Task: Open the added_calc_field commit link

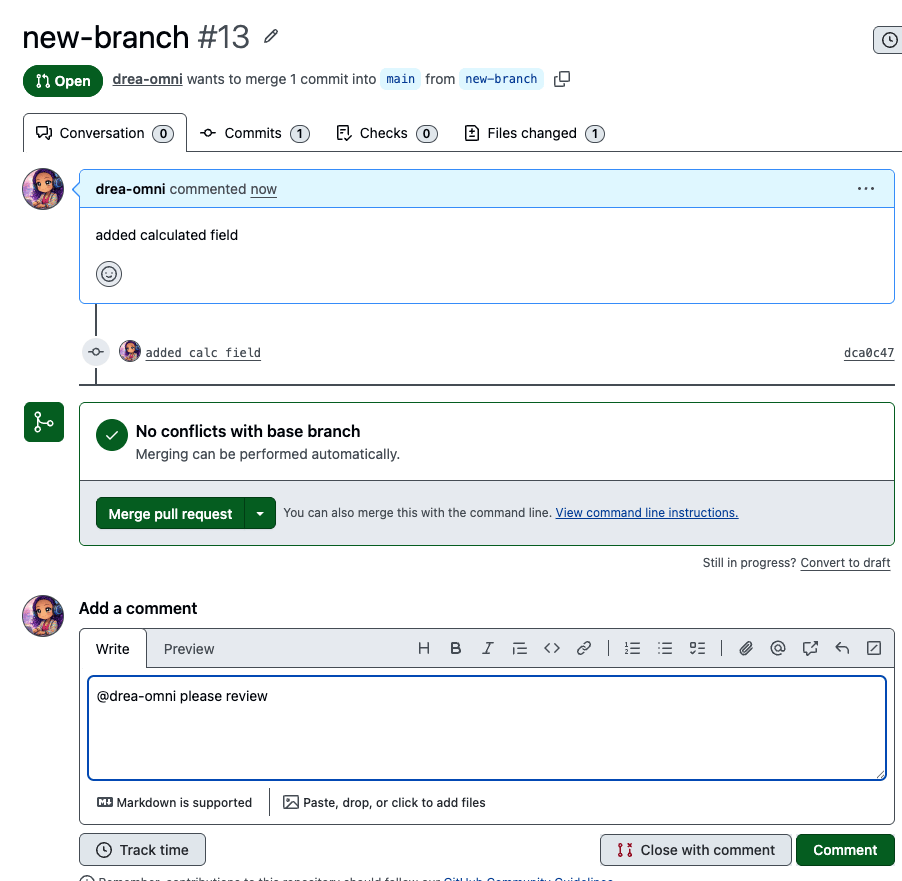Action: click(x=203, y=352)
